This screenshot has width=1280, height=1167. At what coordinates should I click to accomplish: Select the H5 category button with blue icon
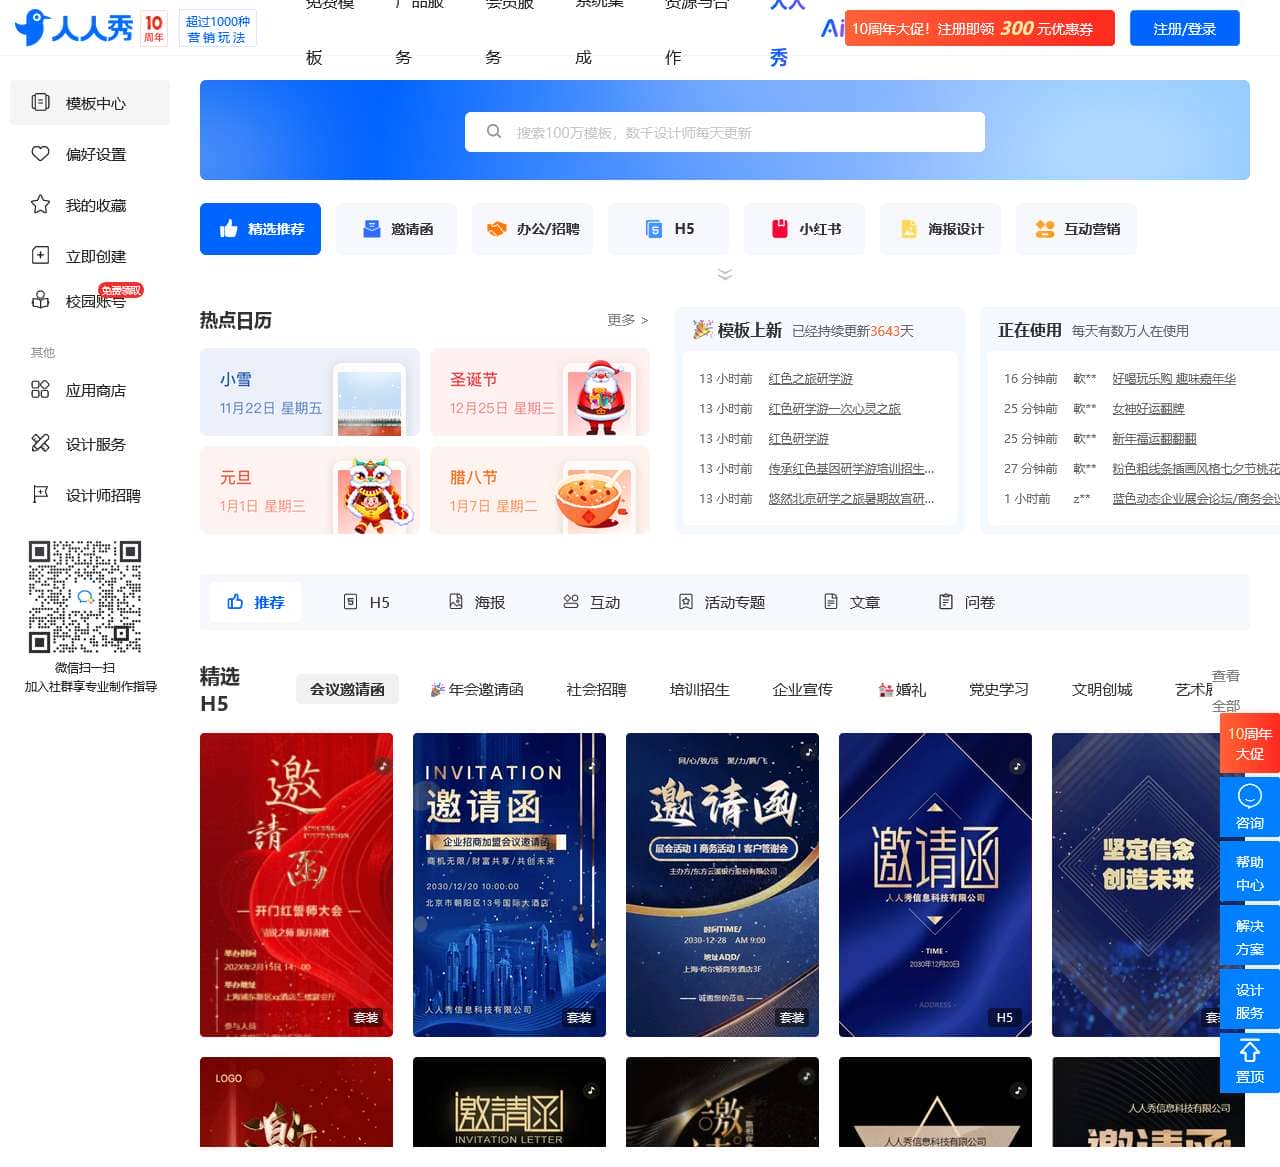(x=668, y=229)
